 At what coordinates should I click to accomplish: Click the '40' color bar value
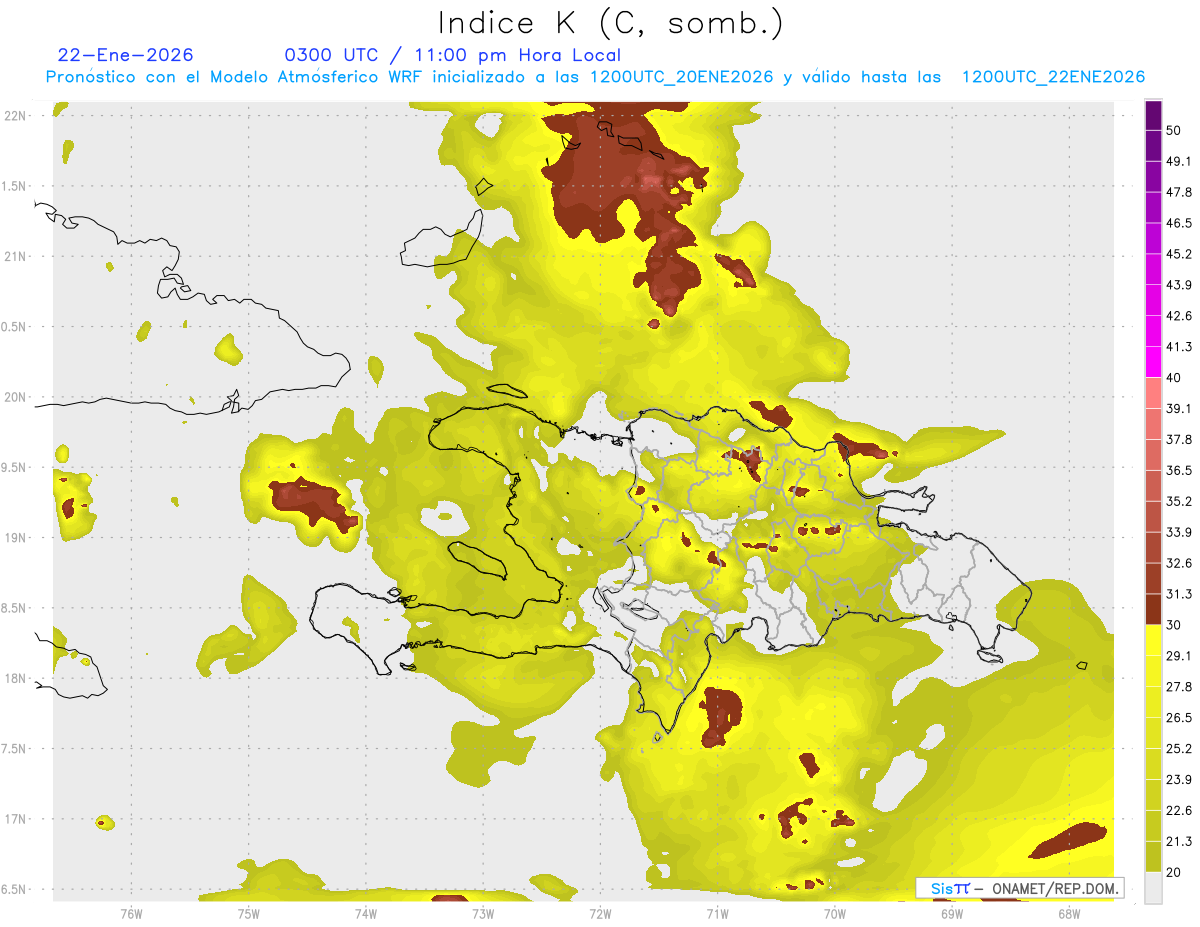(1174, 378)
